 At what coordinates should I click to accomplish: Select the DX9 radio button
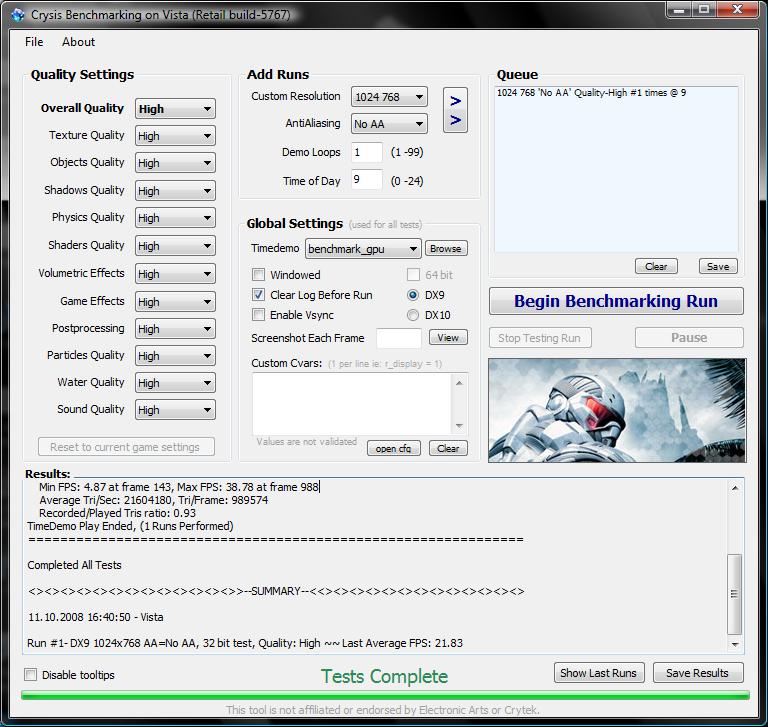click(413, 295)
